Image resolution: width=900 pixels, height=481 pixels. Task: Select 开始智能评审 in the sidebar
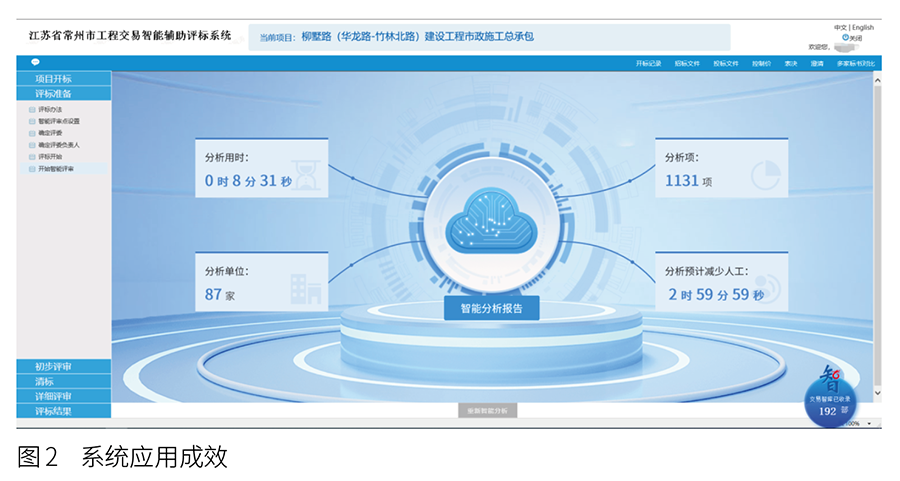(x=56, y=169)
